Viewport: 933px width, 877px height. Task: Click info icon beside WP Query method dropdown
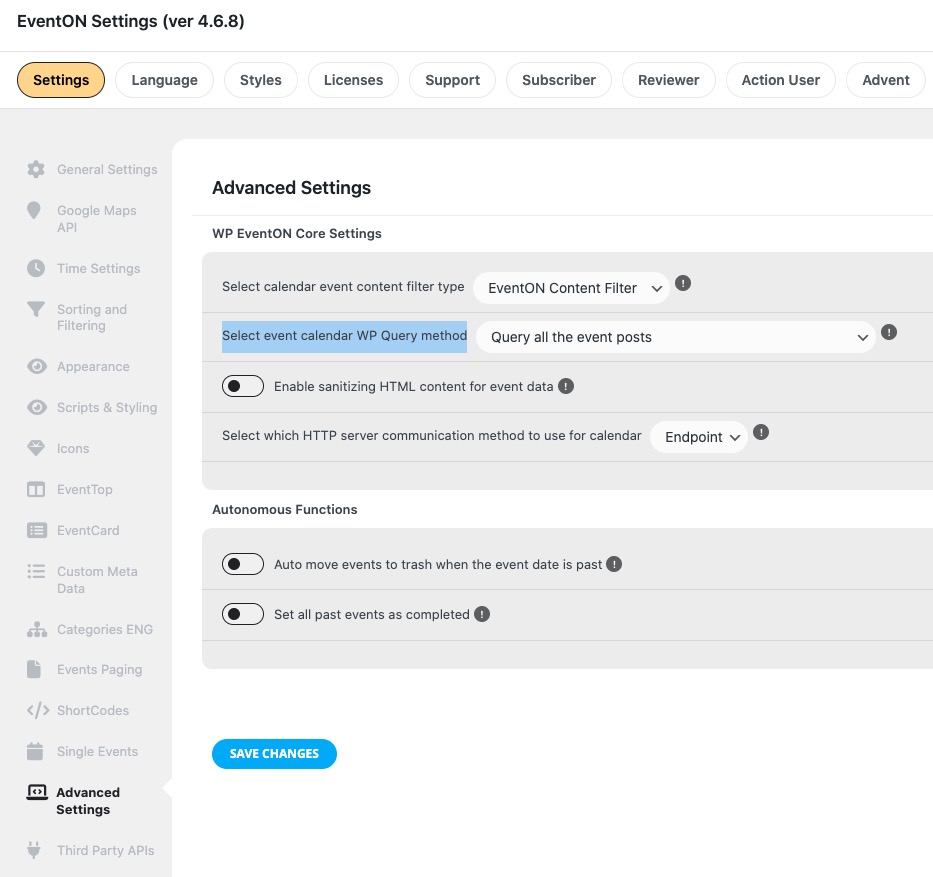[x=889, y=332]
